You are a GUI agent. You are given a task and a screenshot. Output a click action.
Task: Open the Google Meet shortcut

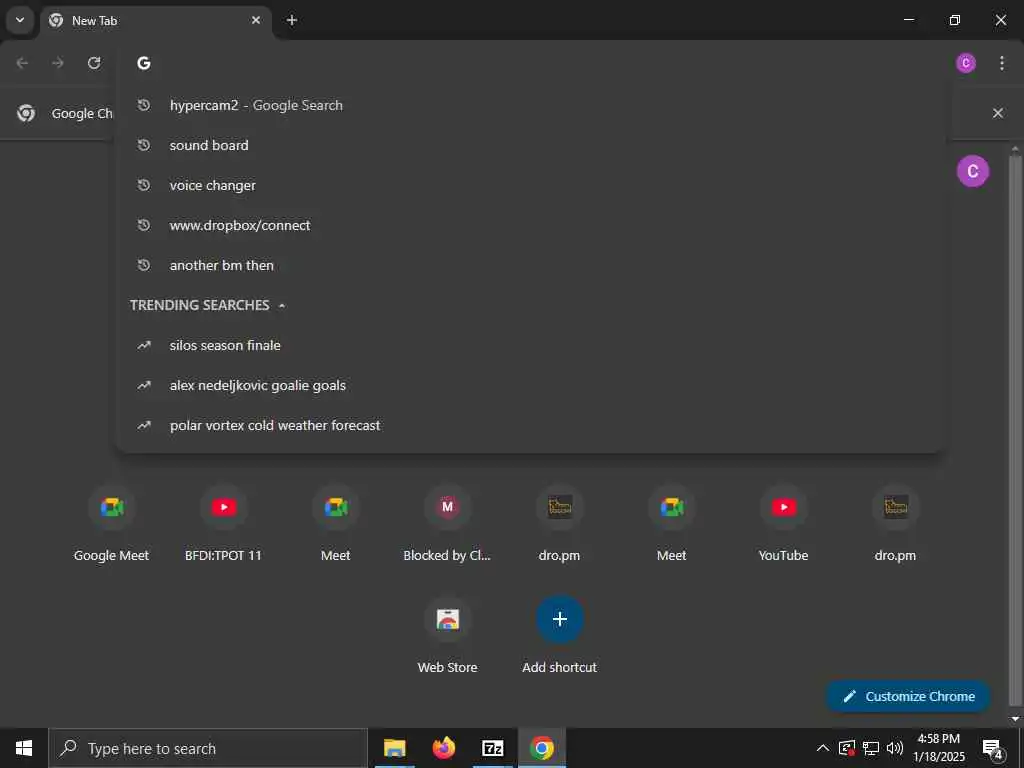pyautogui.click(x=112, y=525)
